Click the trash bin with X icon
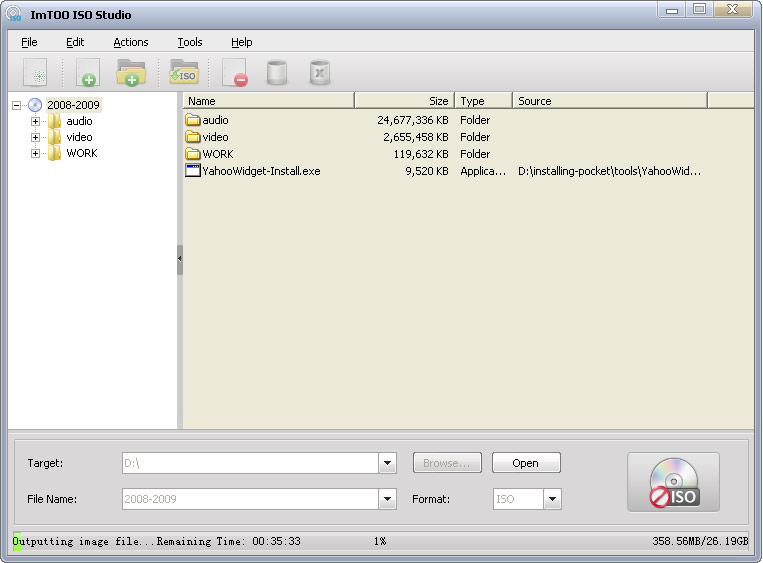Screen dimensions: 763x563 pyautogui.click(x=320, y=73)
